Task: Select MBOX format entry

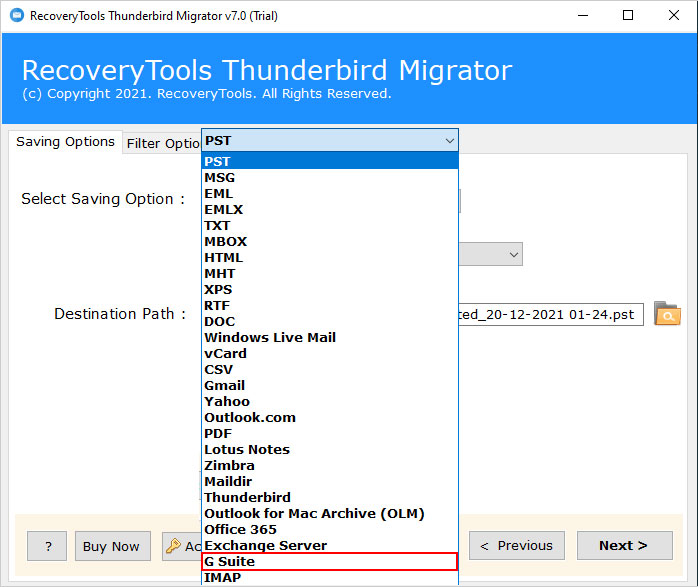Action: click(330, 242)
